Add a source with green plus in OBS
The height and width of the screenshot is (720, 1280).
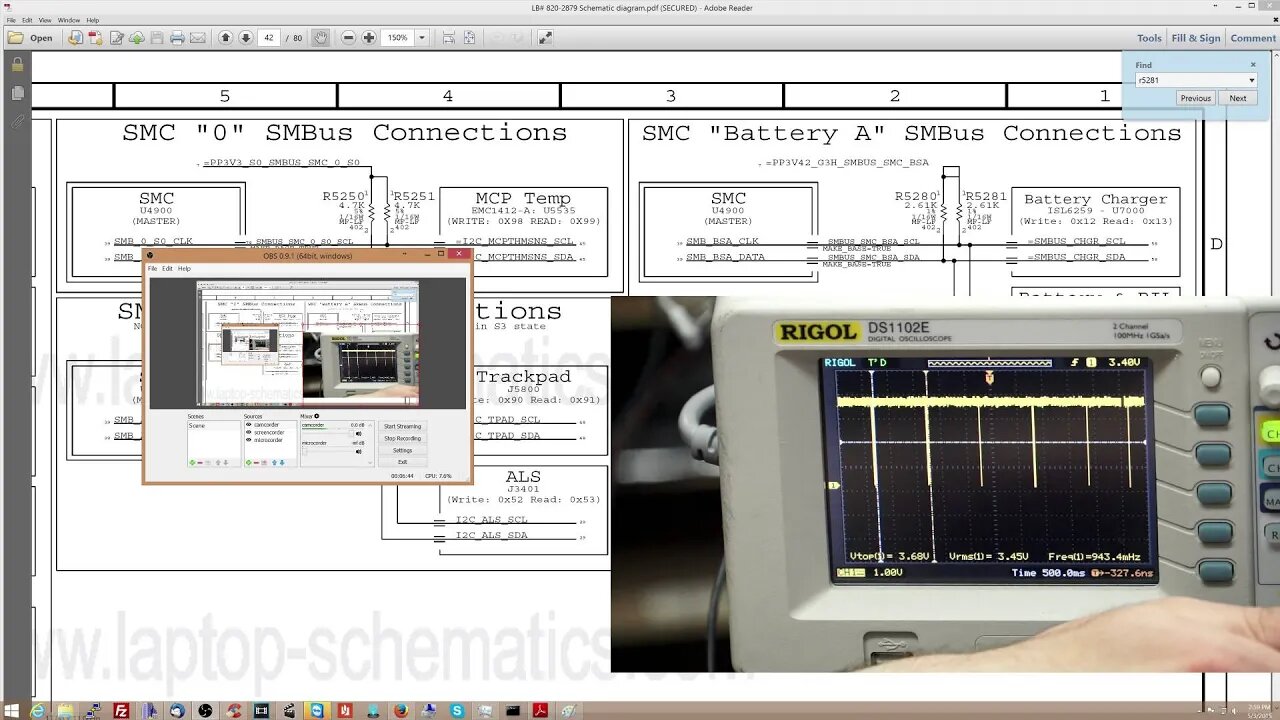(249, 462)
